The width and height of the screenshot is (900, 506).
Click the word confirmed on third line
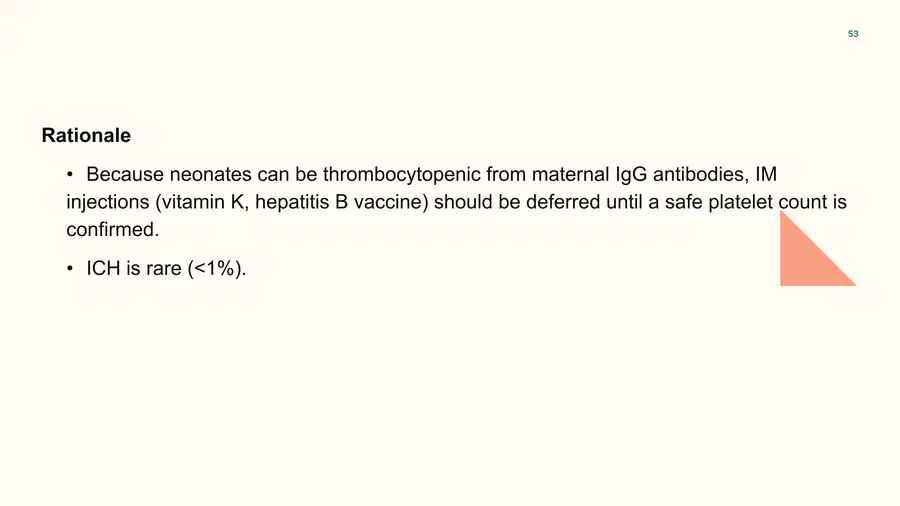[x=112, y=229]
